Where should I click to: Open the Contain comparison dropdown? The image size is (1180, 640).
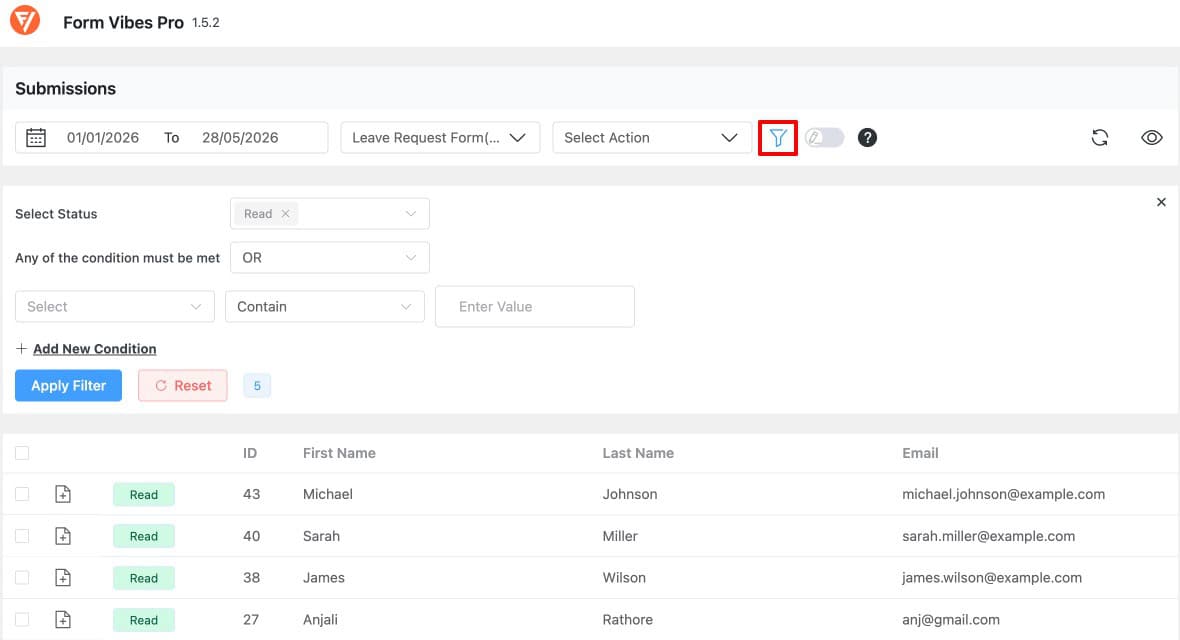coord(324,306)
